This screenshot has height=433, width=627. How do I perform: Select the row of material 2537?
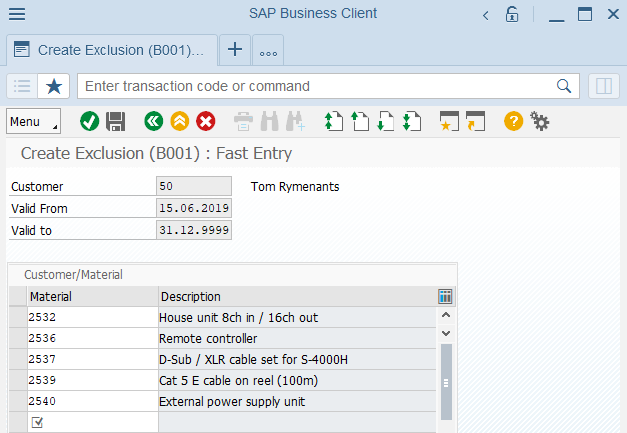coord(18,359)
